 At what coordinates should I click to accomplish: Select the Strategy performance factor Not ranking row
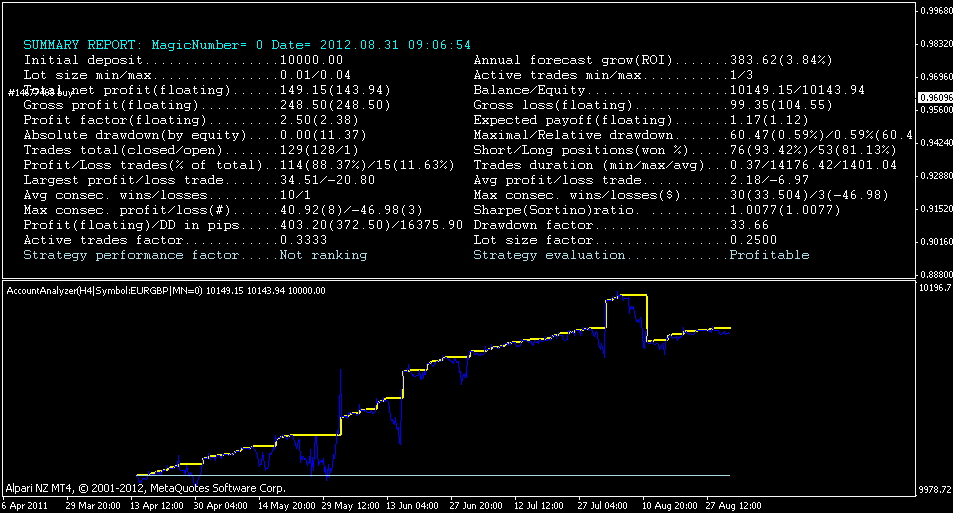coord(195,255)
